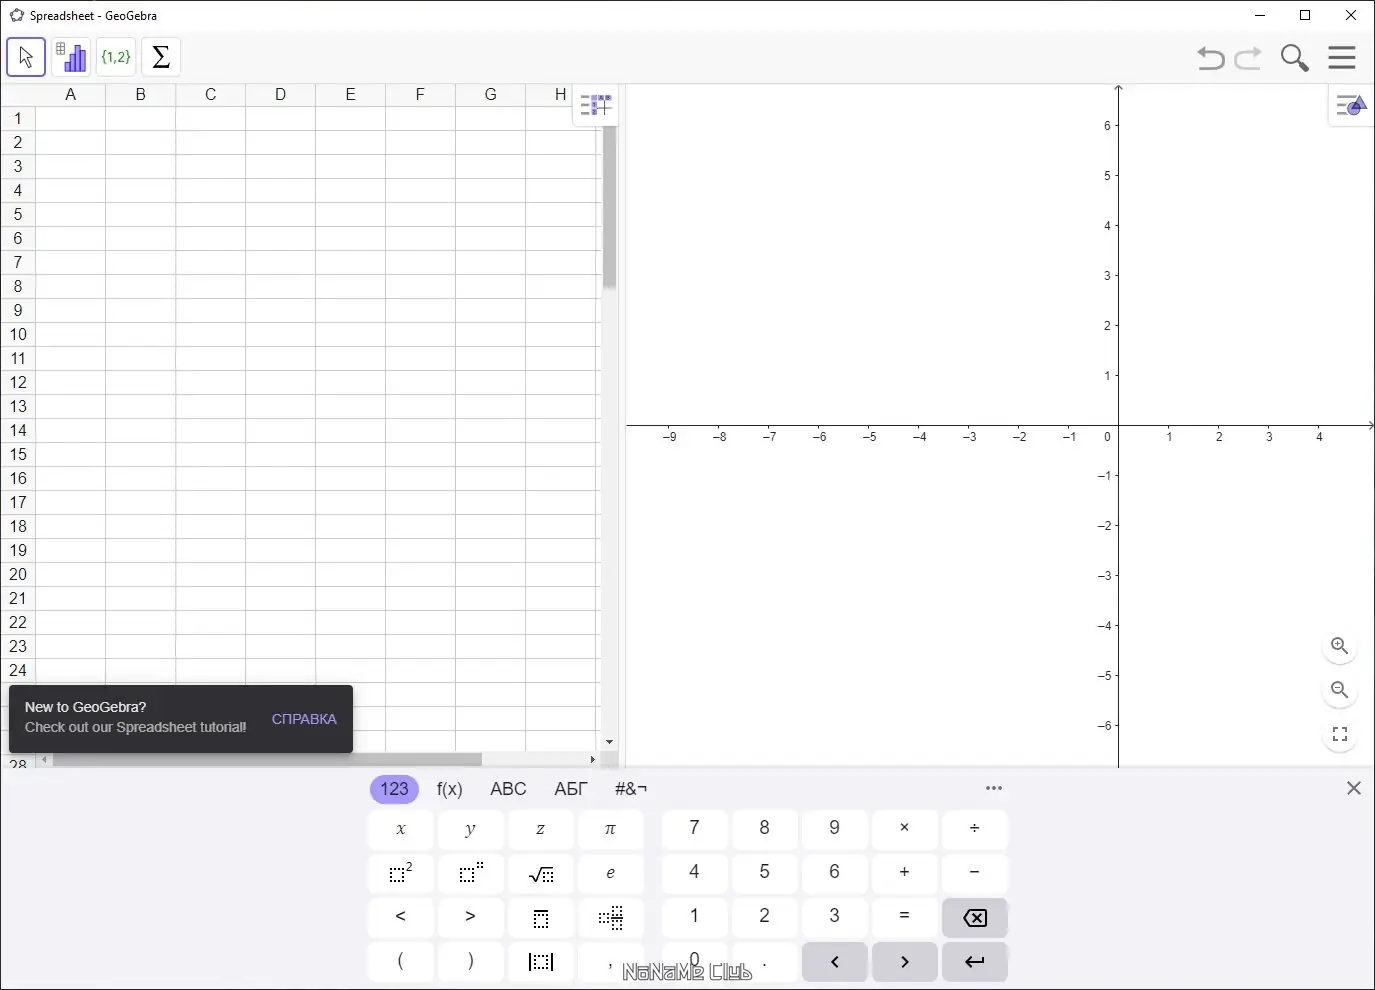Viewport: 1375px width, 990px height.
Task: Open keyboard more options (three dots)
Action: (x=994, y=788)
